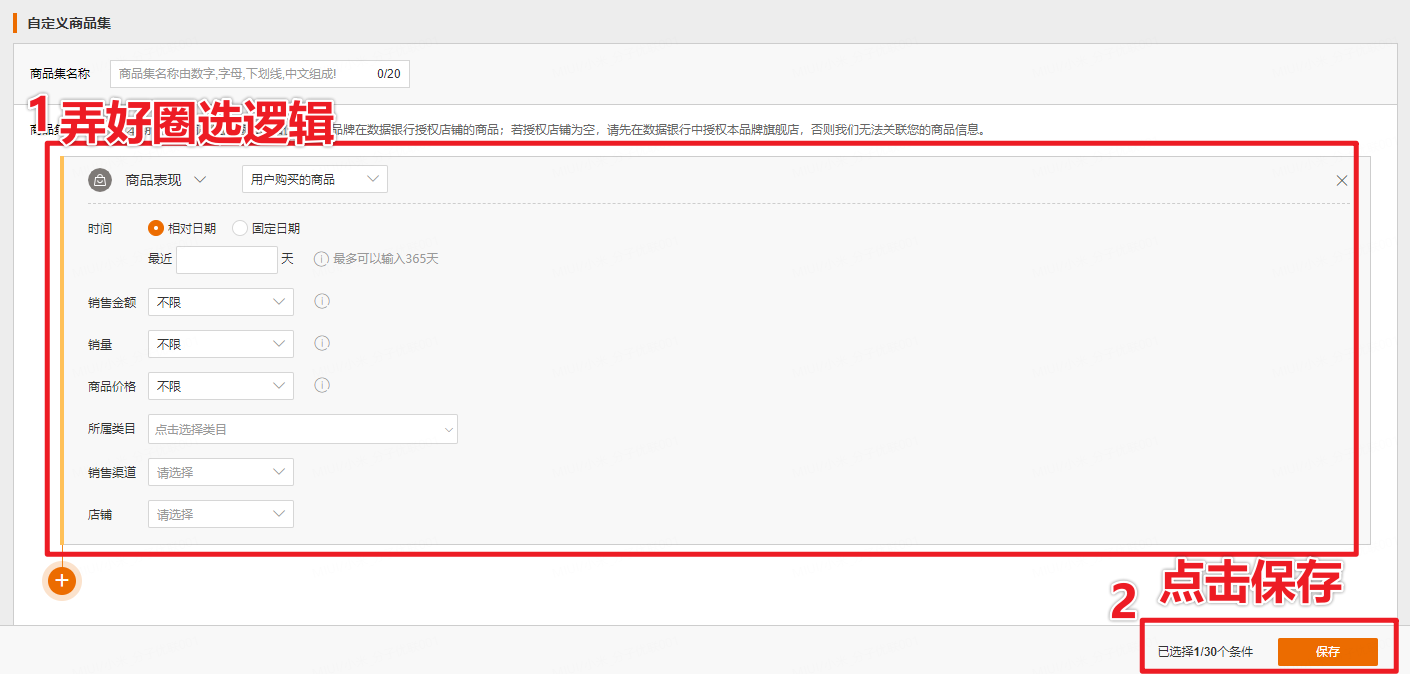Open the 用户购买的商品 dropdown
Image resolution: width=1410 pixels, height=674 pixels.
pyautogui.click(x=315, y=179)
